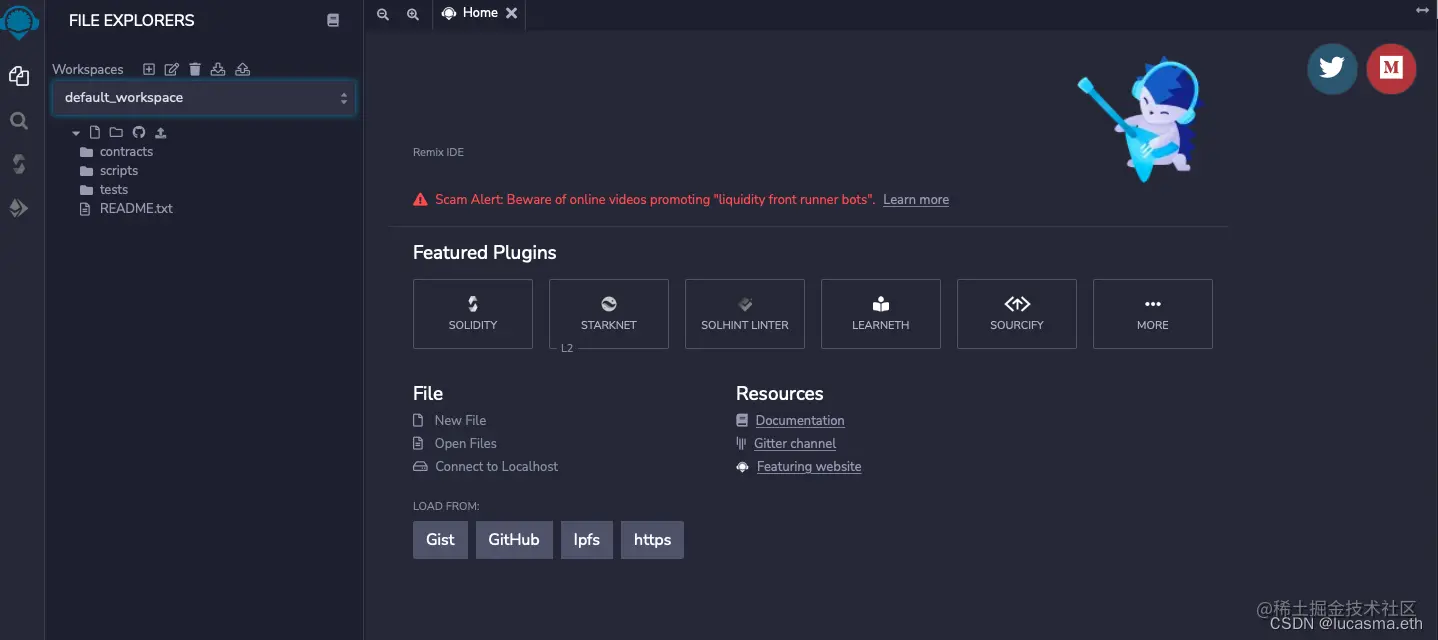Open the Search in files sidebar icon
The height and width of the screenshot is (640, 1438).
coord(19,121)
